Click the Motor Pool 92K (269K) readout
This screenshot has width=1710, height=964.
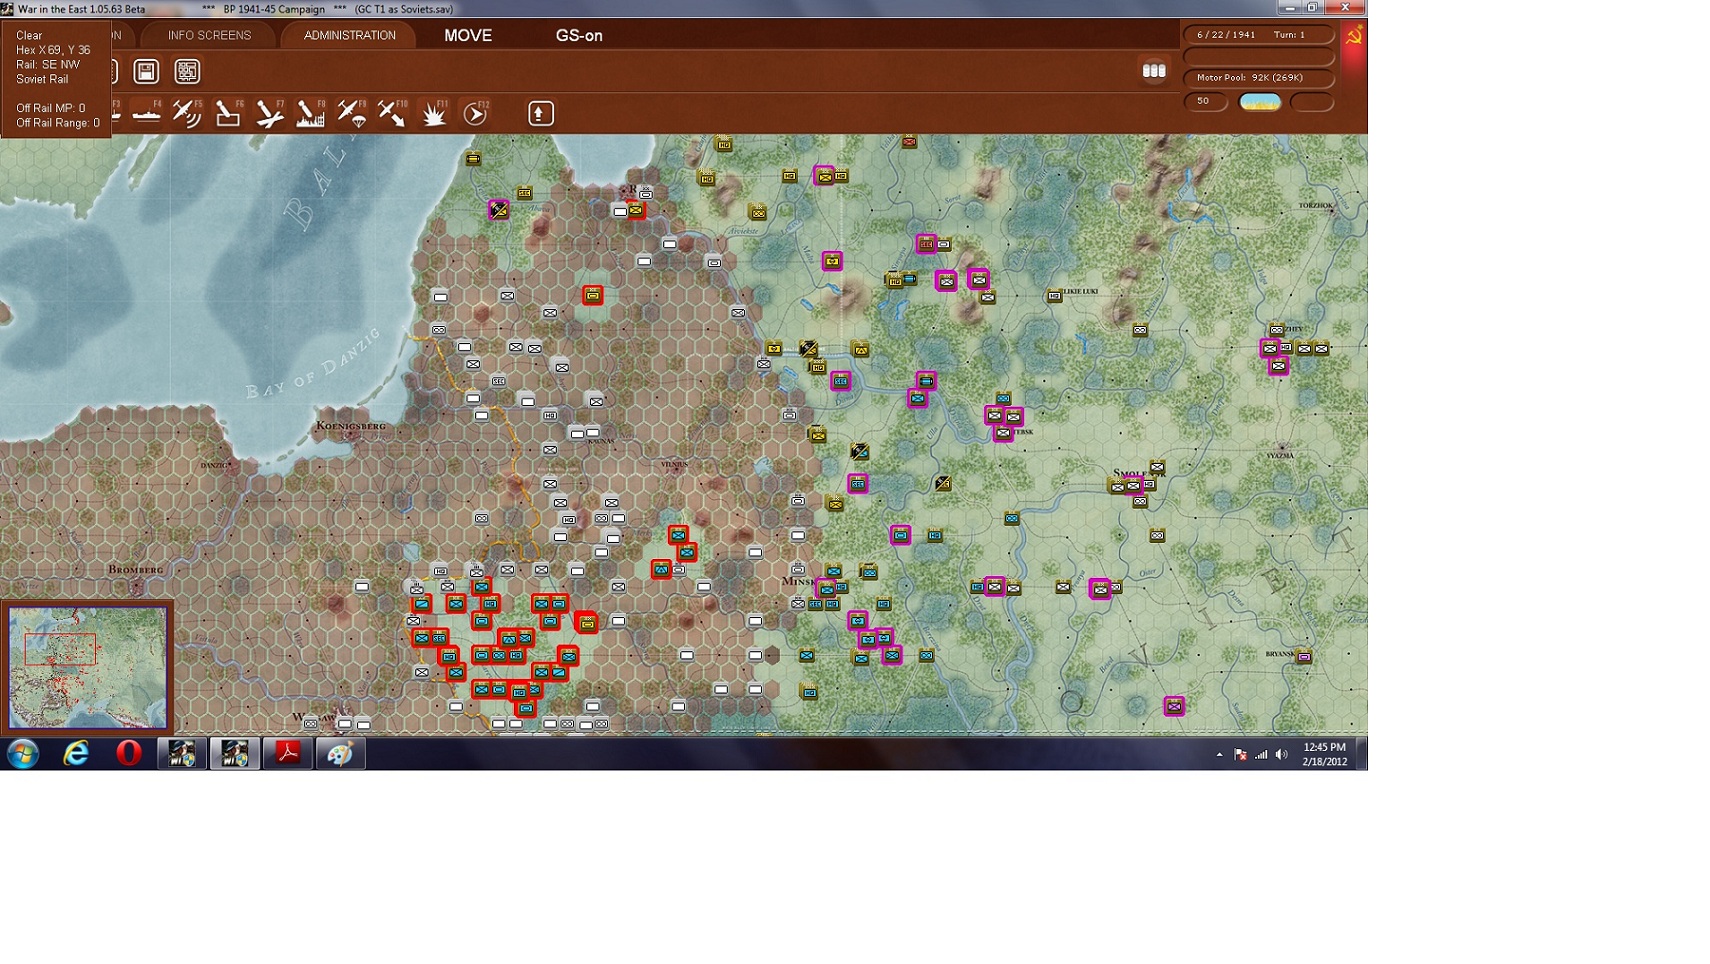coord(1259,78)
